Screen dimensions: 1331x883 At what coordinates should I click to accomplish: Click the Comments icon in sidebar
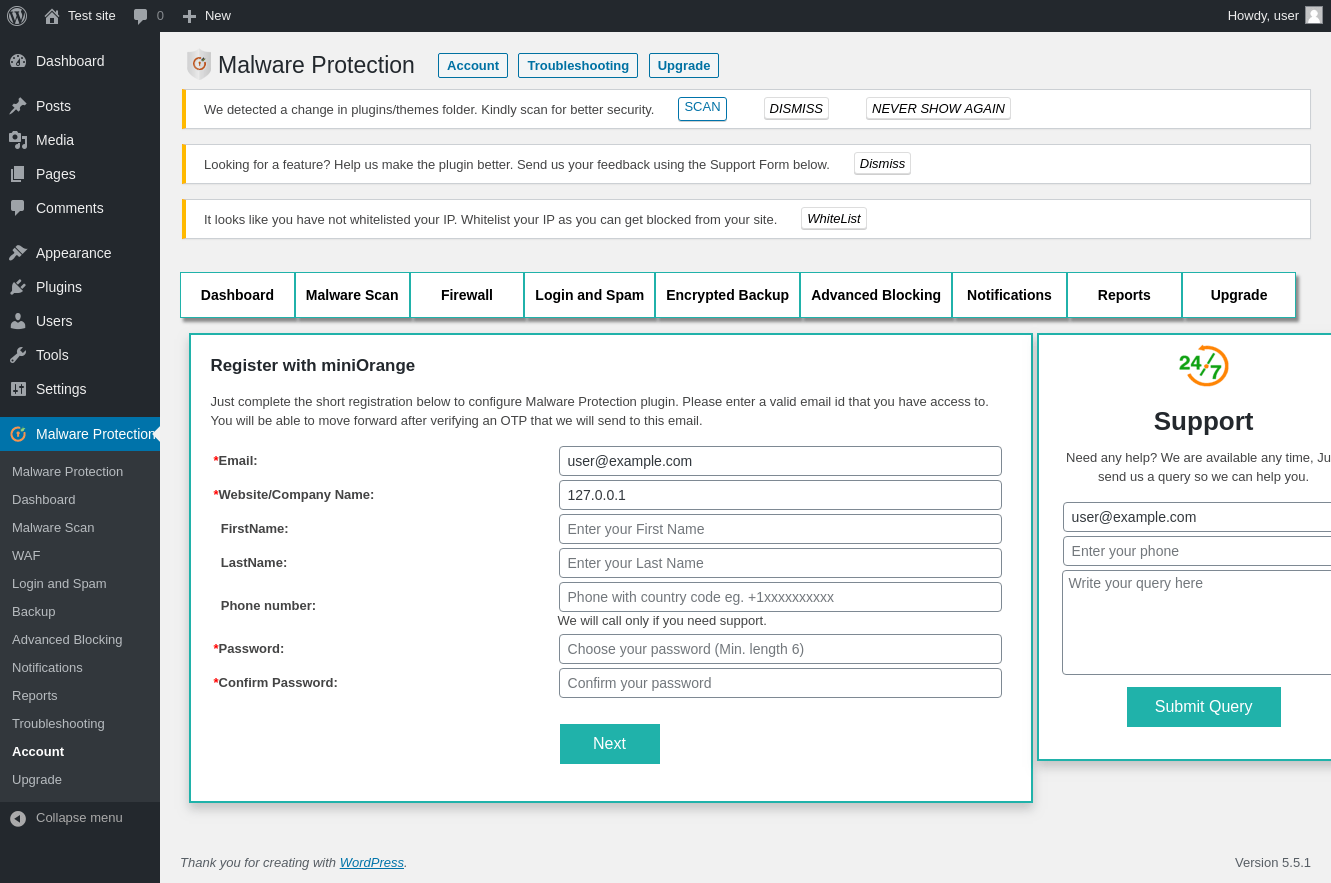coord(18,208)
